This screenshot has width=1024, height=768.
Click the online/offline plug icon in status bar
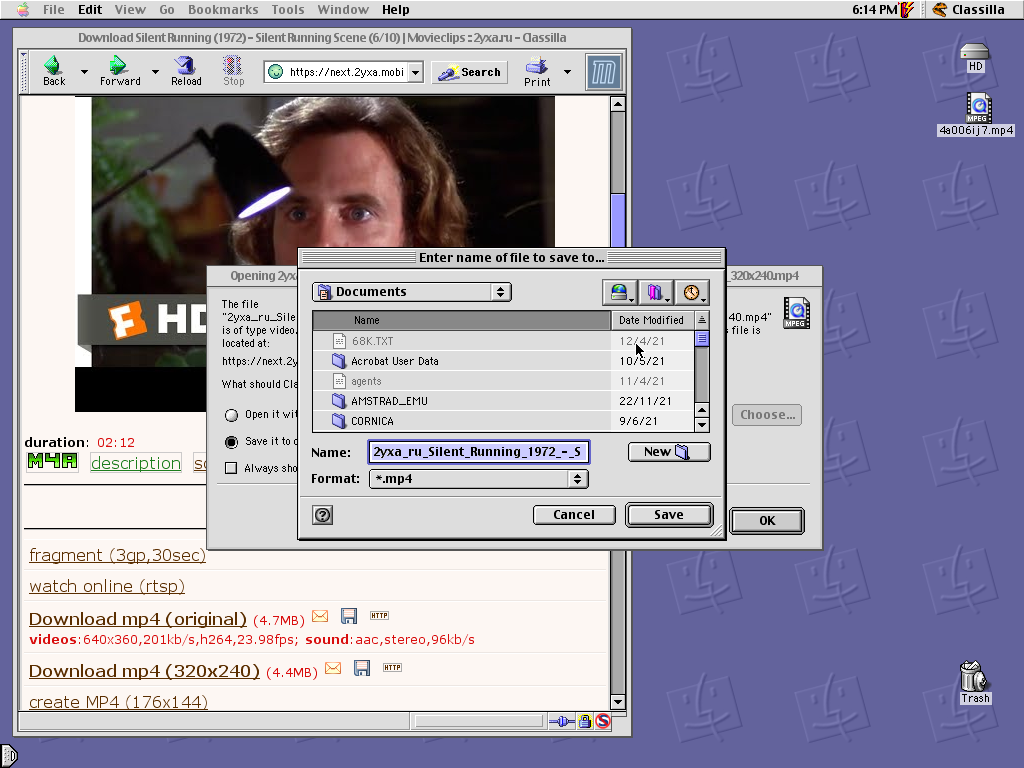562,722
